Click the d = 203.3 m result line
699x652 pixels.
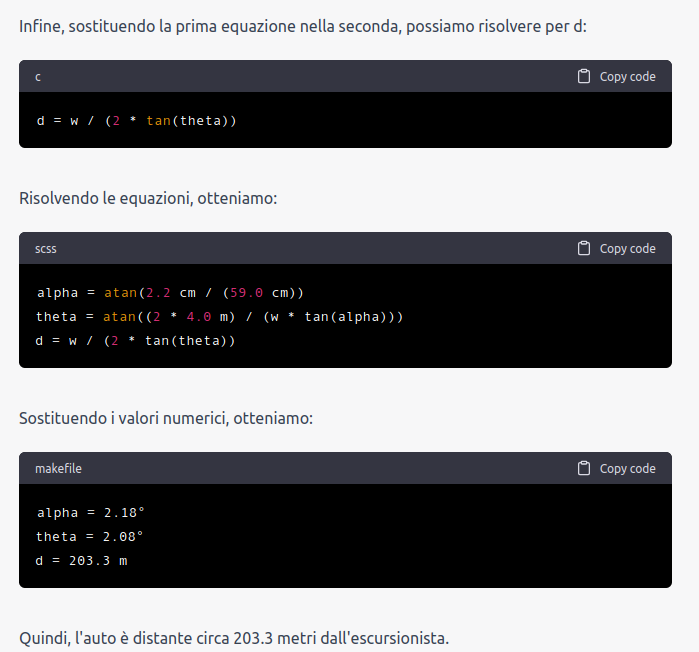click(82, 561)
